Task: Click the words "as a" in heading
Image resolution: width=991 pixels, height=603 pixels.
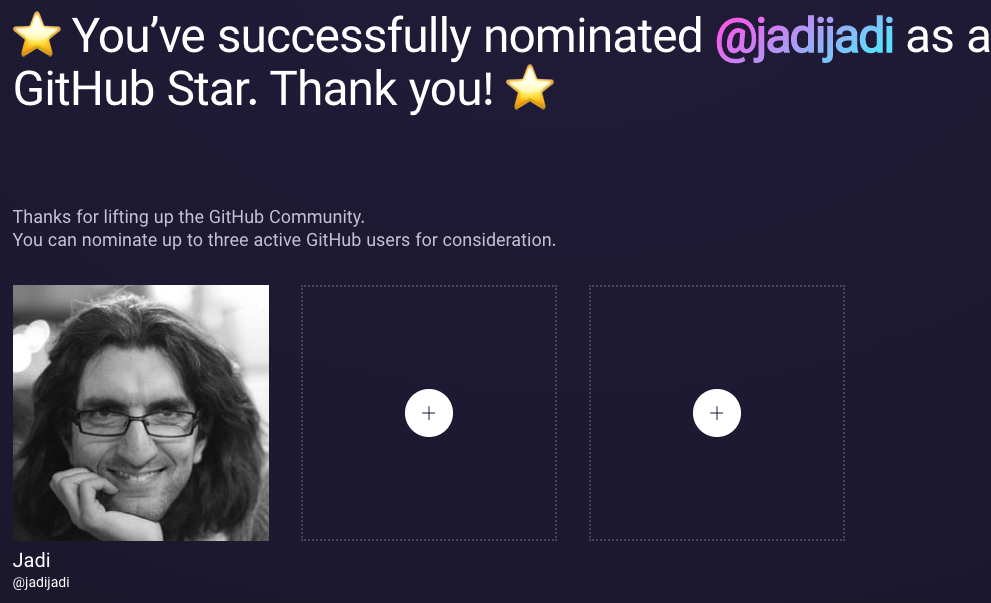Action: (948, 38)
